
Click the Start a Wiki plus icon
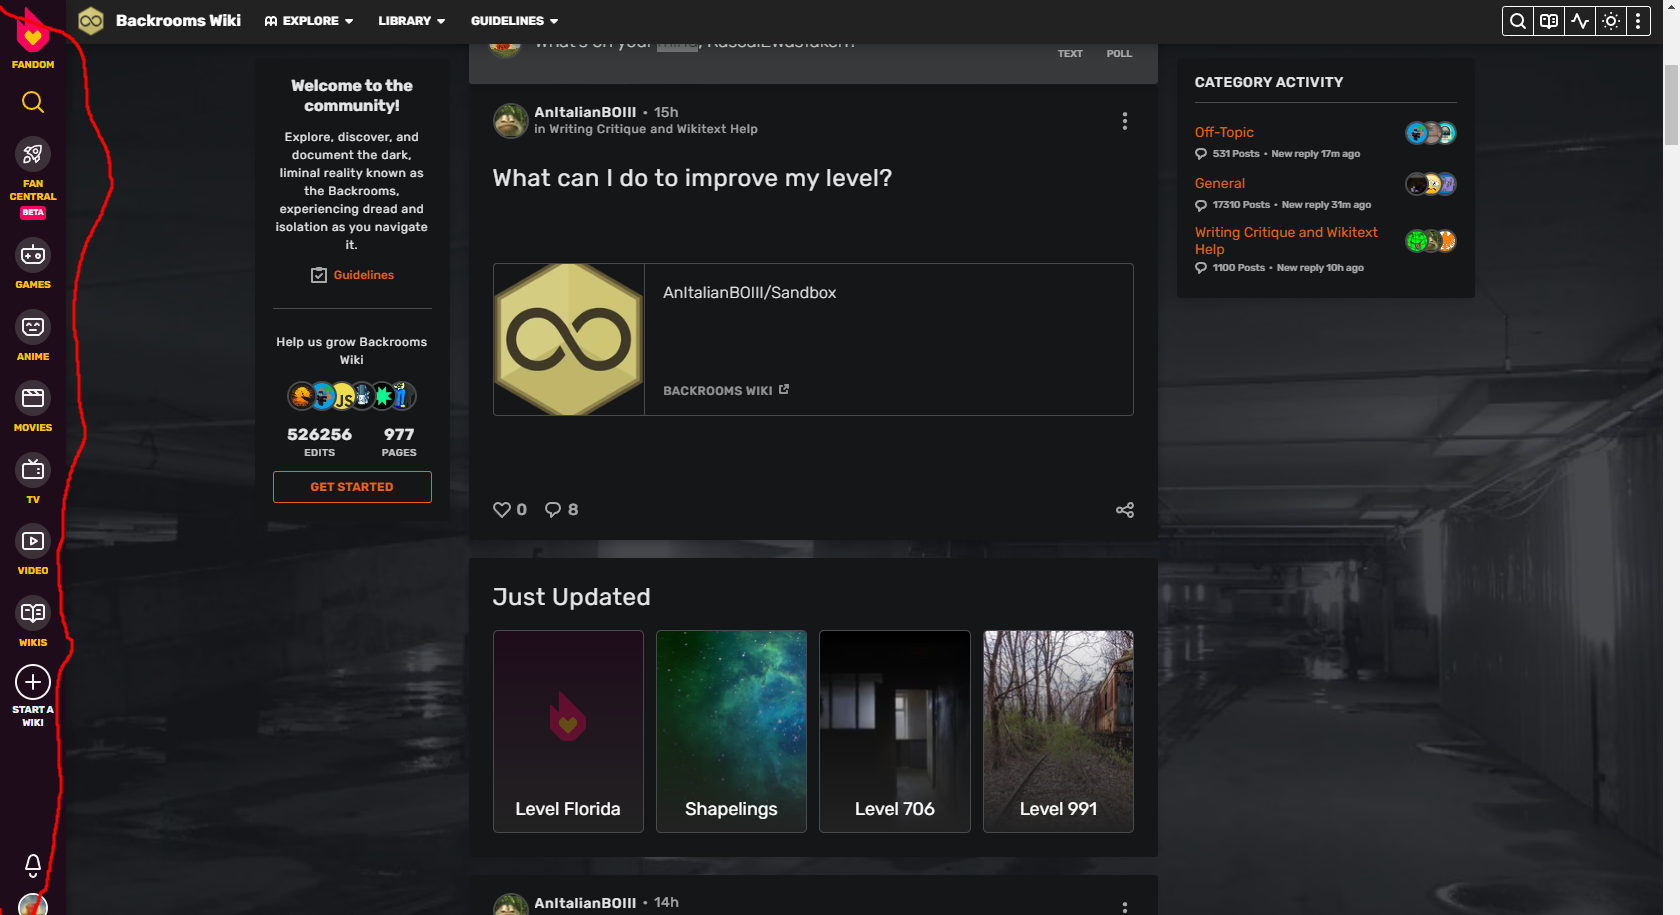(33, 682)
